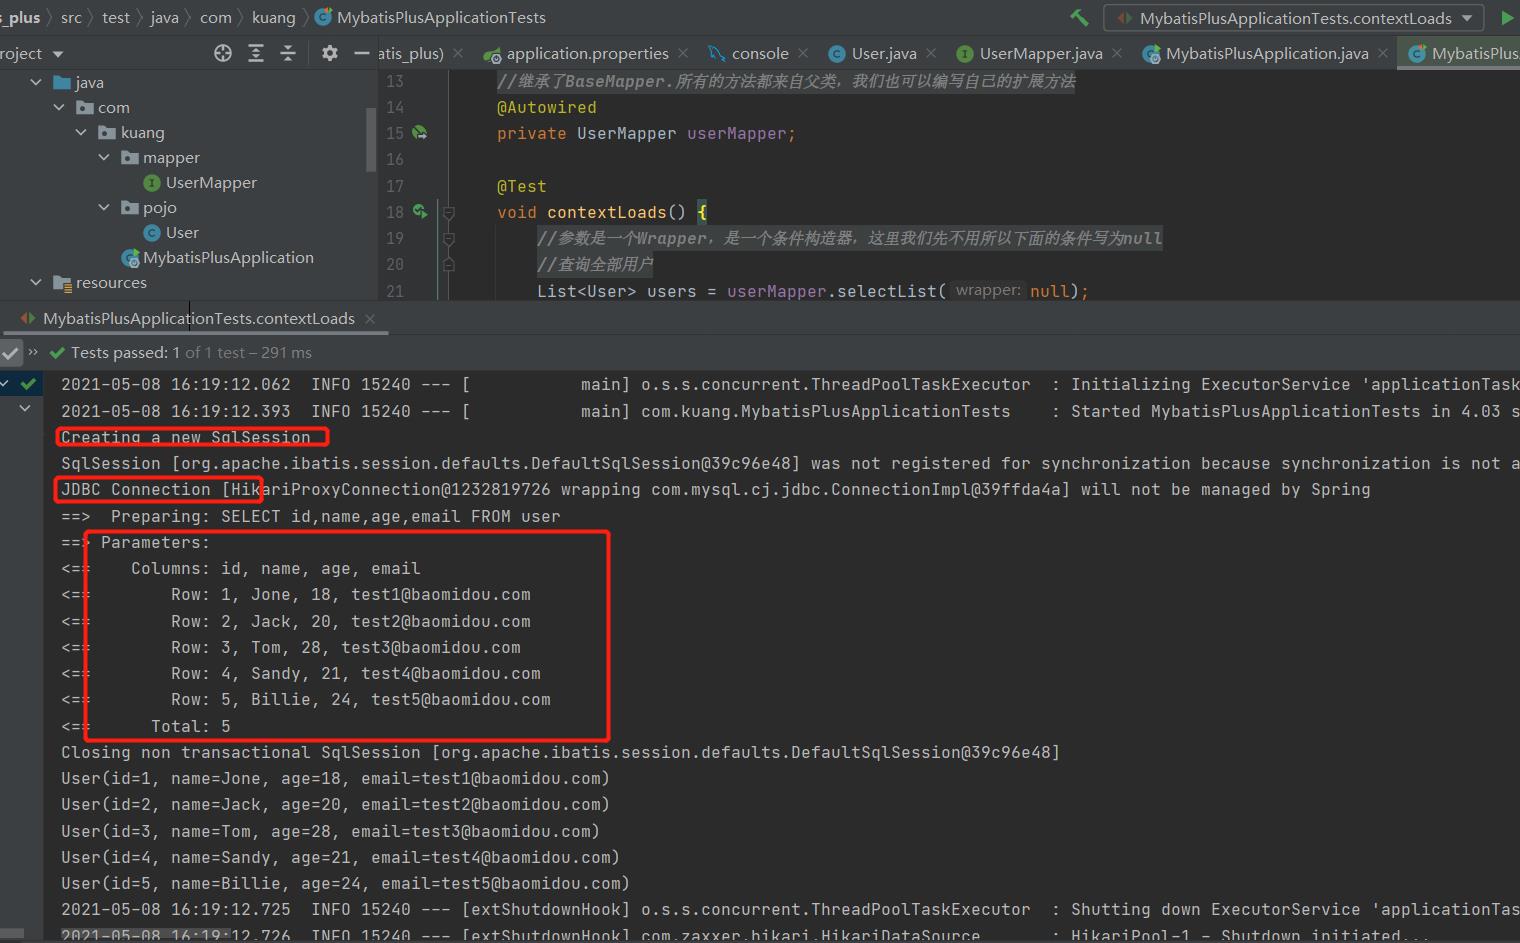Close the User.java tab
Image resolution: width=1520 pixels, height=943 pixels.
click(x=931, y=53)
